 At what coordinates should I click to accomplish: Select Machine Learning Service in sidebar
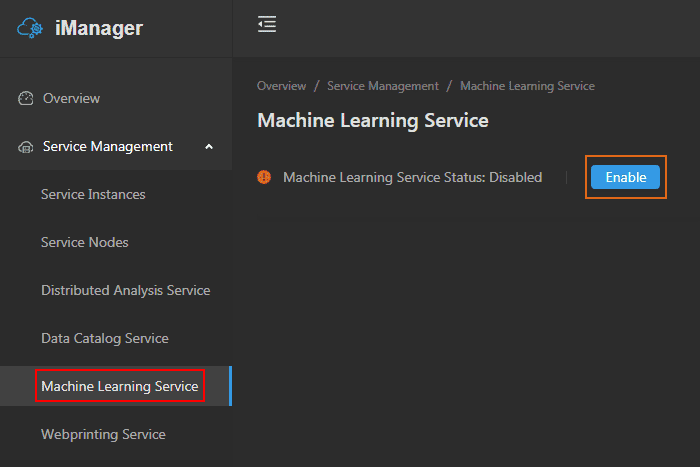pos(120,386)
